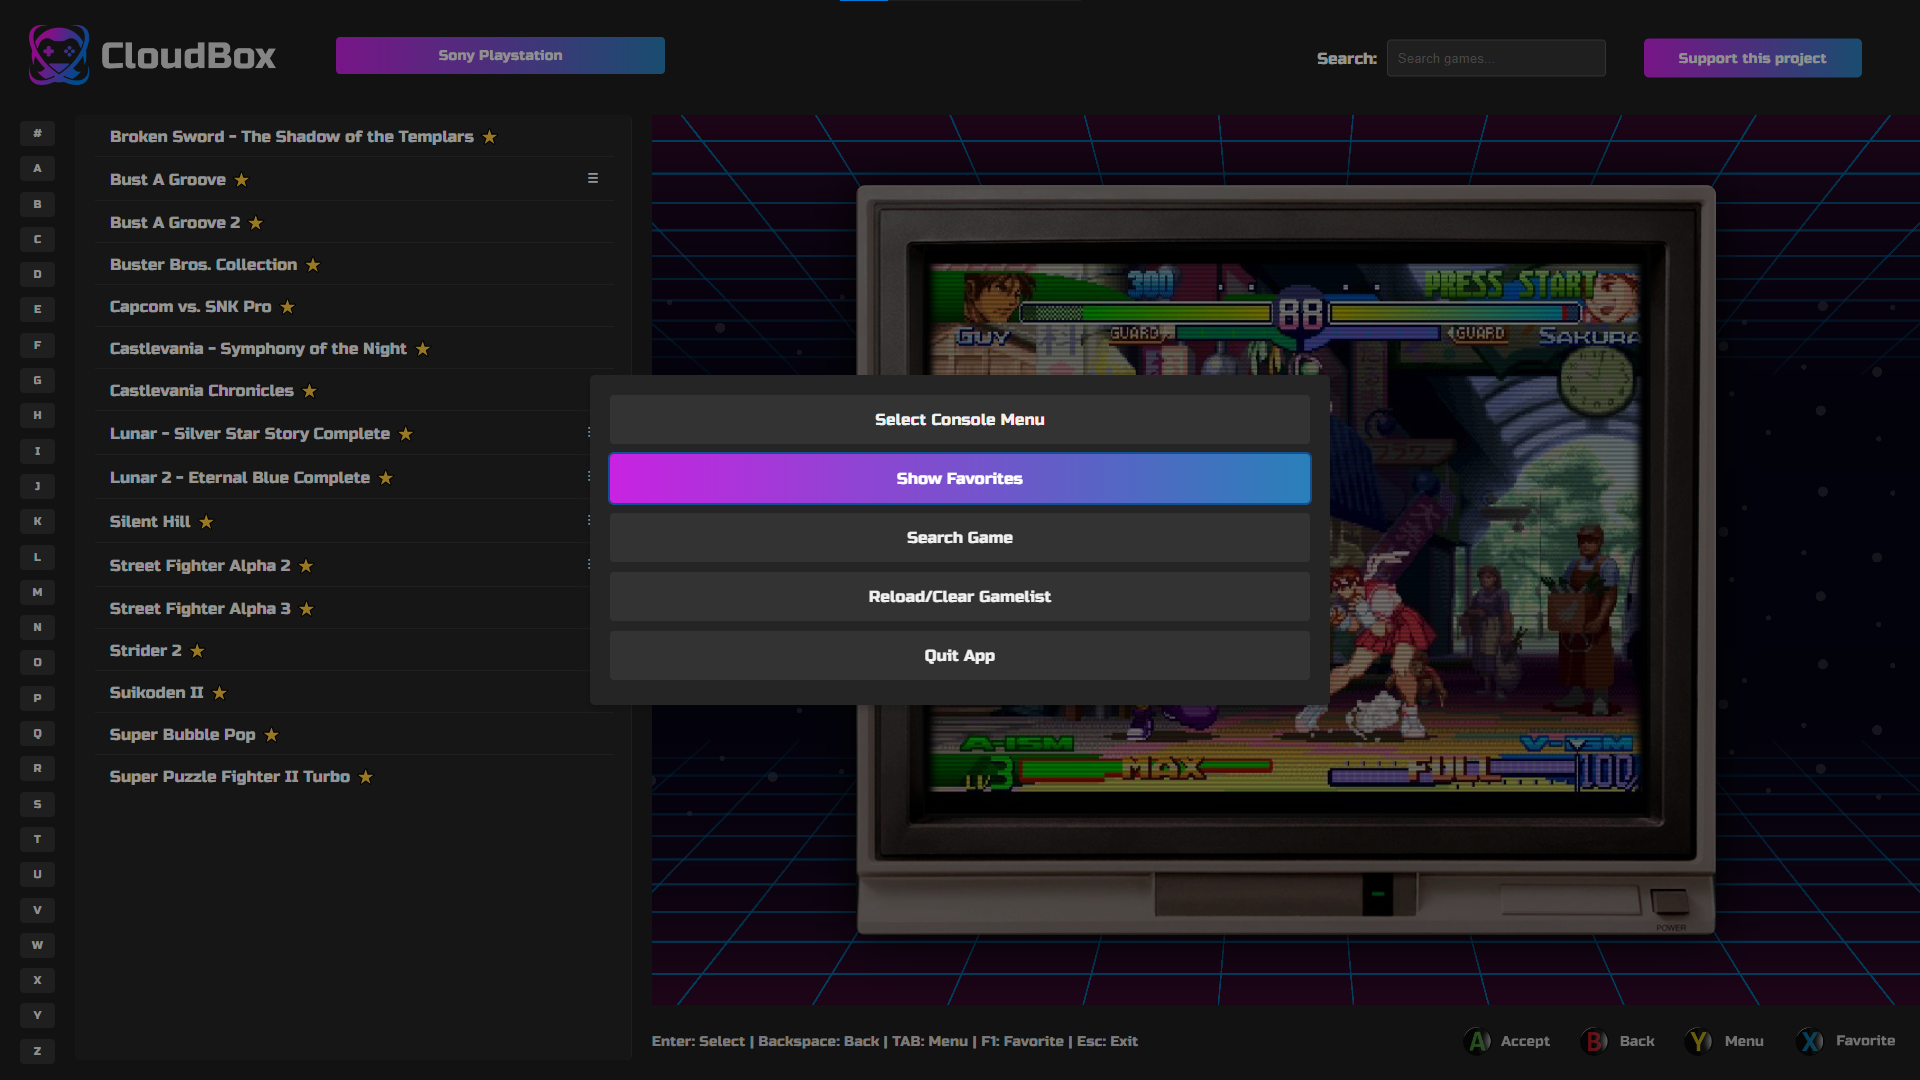Toggle favorite star for Bust A Groove 2

point(256,223)
